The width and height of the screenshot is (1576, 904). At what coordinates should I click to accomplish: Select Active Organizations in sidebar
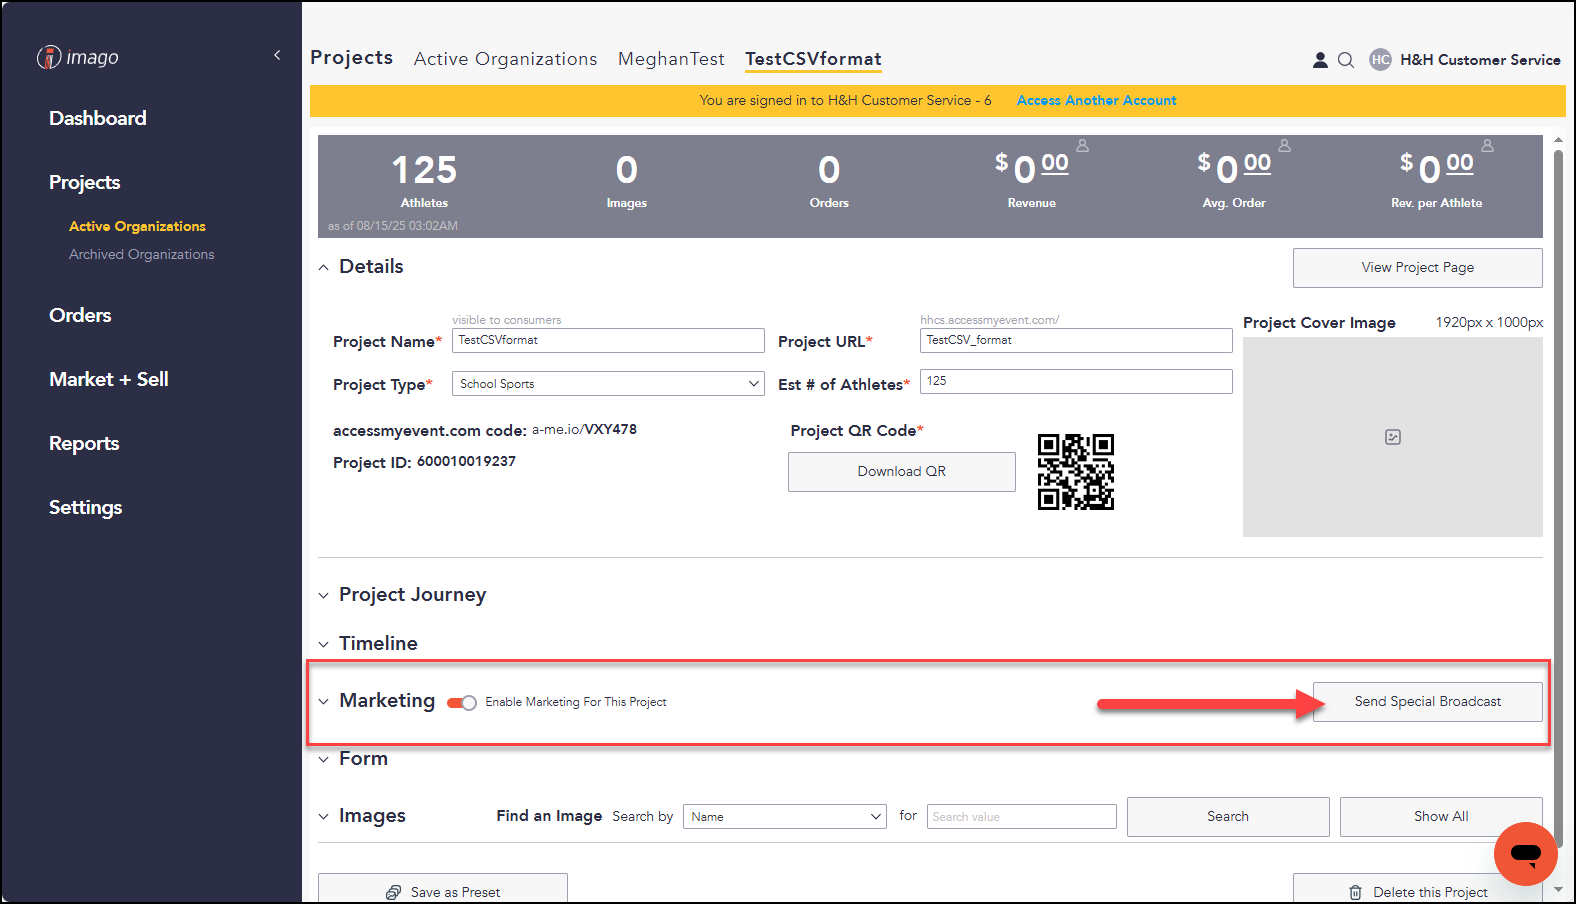137,226
